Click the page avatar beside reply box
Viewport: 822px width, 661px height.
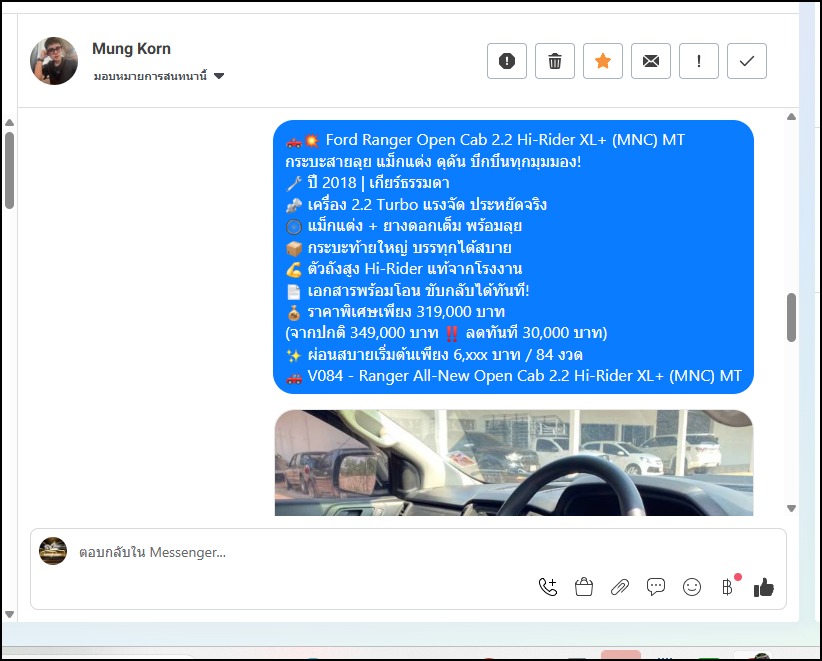pyautogui.click(x=53, y=551)
